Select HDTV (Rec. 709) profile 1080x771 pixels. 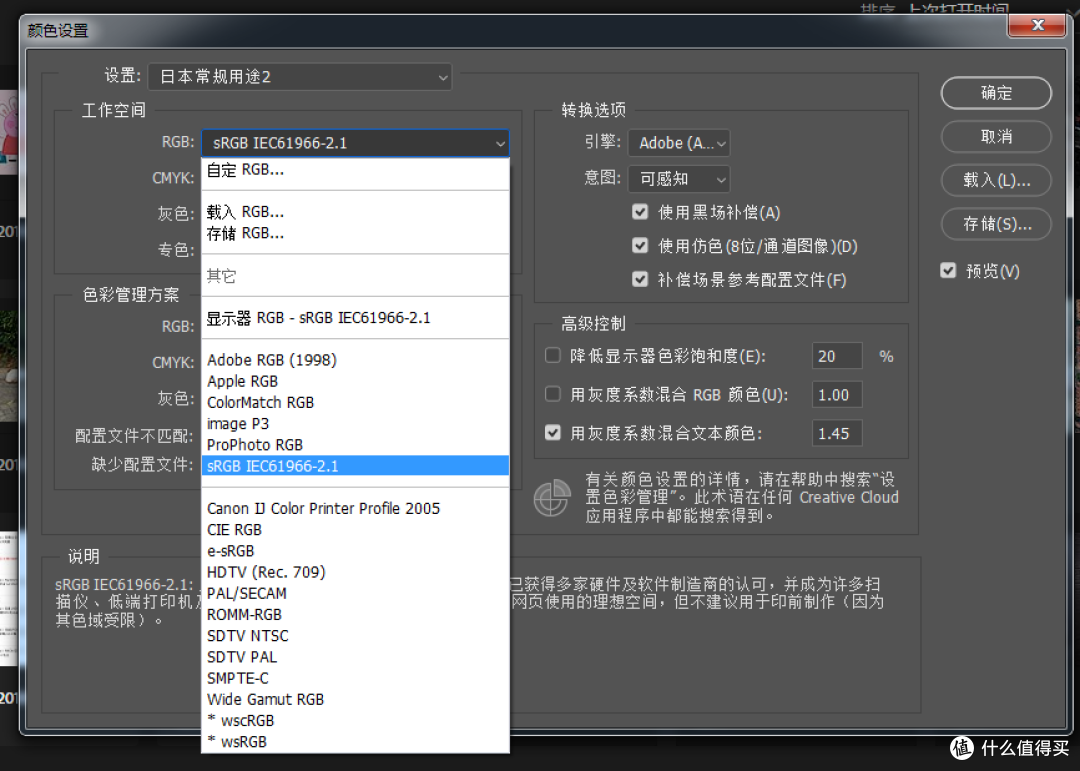click(x=355, y=572)
